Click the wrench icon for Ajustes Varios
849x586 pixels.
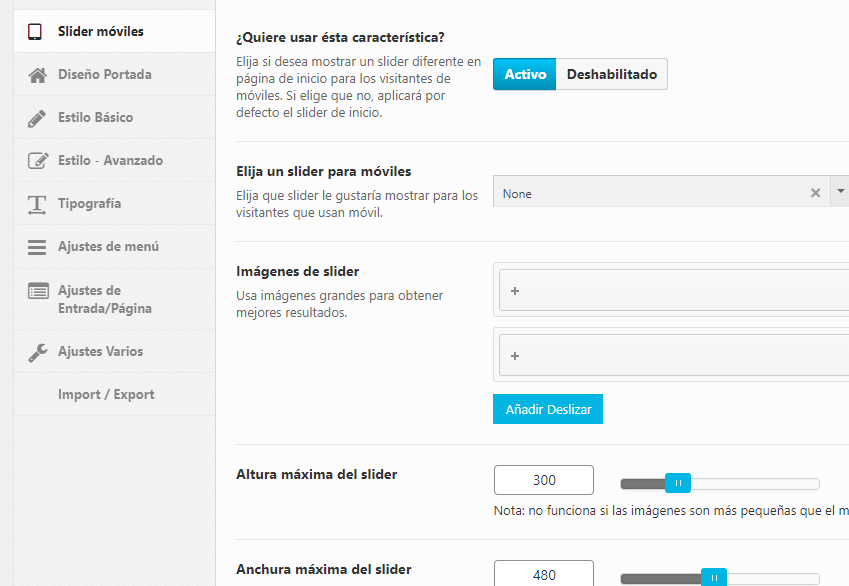pyautogui.click(x=37, y=353)
